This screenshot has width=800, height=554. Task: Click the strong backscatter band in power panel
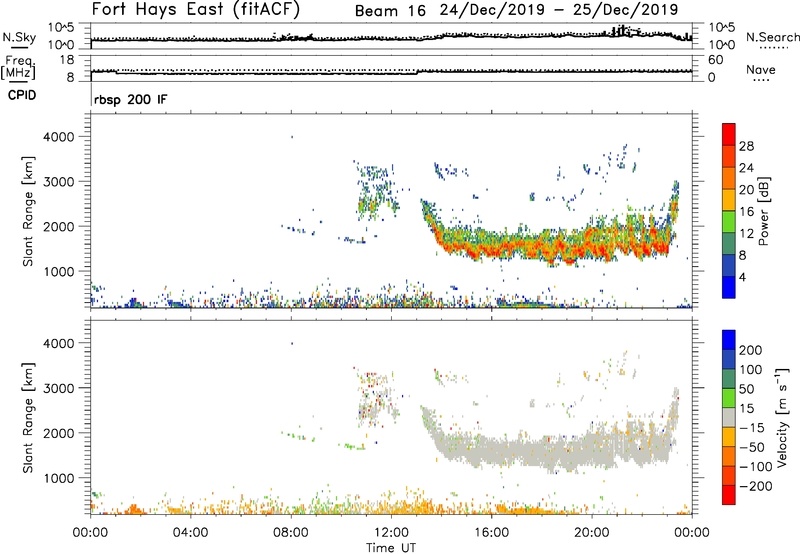[x=551, y=245]
